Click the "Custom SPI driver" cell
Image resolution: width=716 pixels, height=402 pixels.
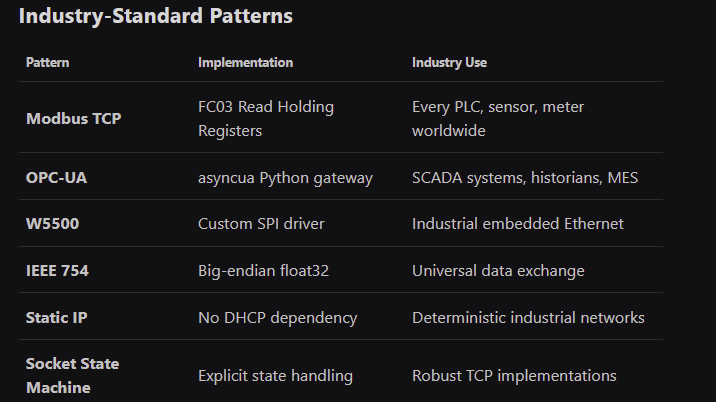tap(258, 224)
